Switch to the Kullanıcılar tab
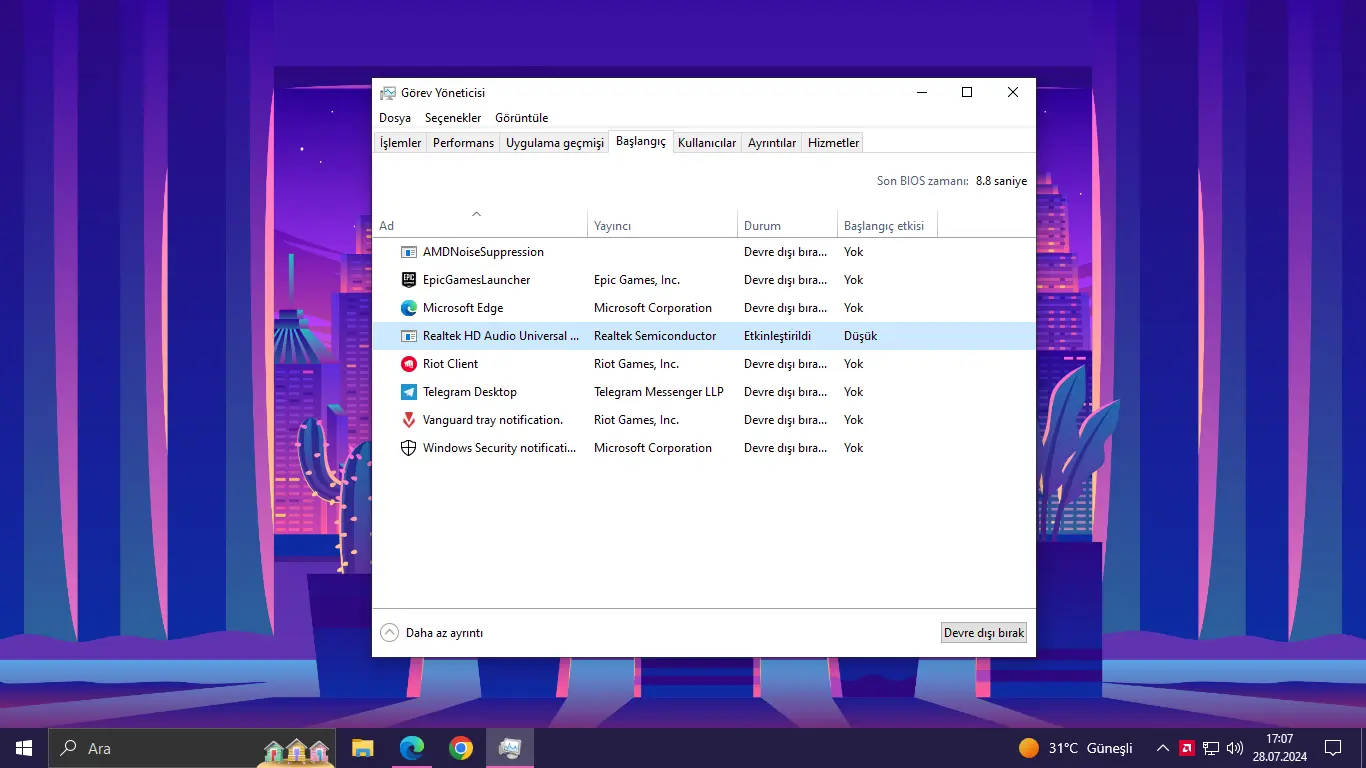The width and height of the screenshot is (1366, 768). [x=707, y=143]
